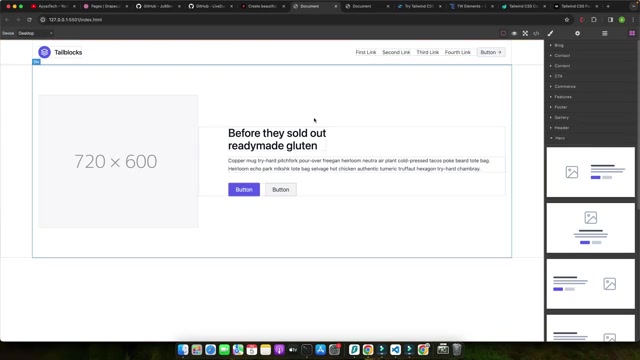Switch to the TW Elements browser tab
Screen dimensions: 640x360
click(x=471, y=7)
